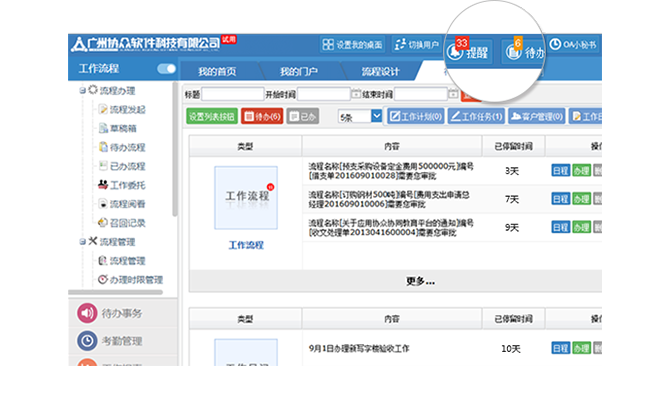Click the OA小秘书 clock icon
The width and height of the screenshot is (670, 412).
(x=555, y=44)
